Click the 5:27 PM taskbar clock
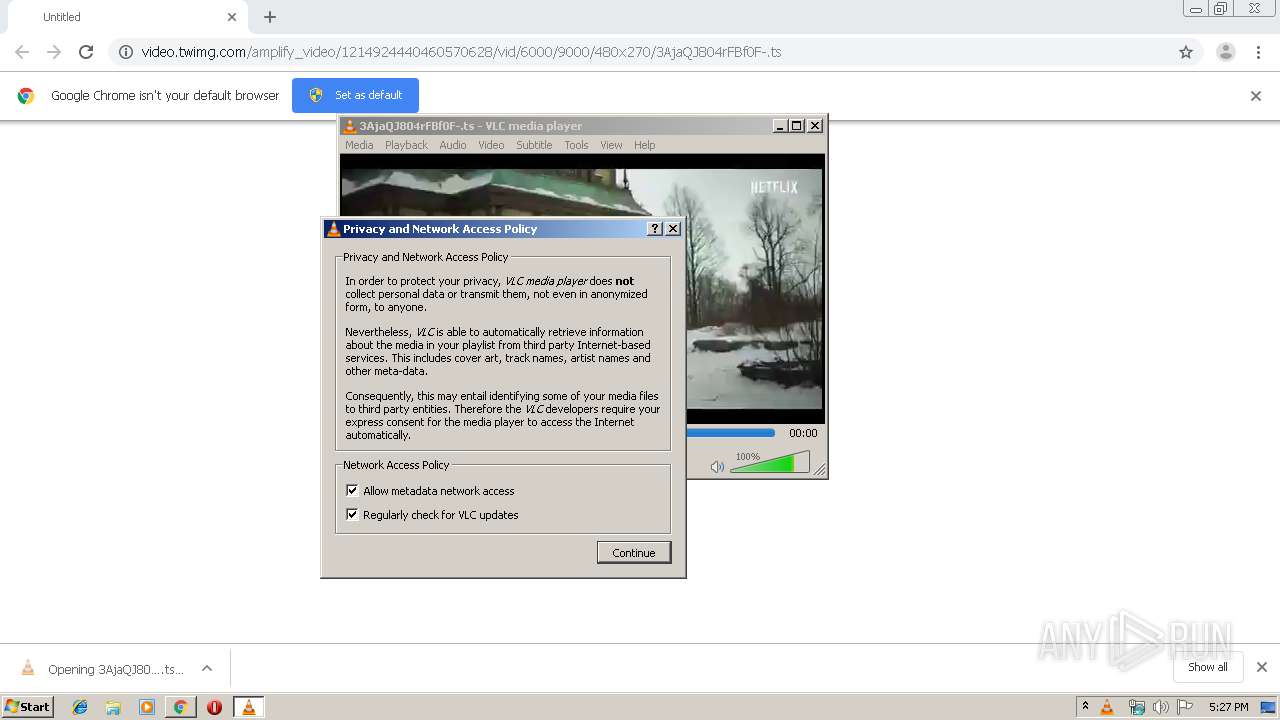This screenshot has height=720, width=1280. point(1228,707)
